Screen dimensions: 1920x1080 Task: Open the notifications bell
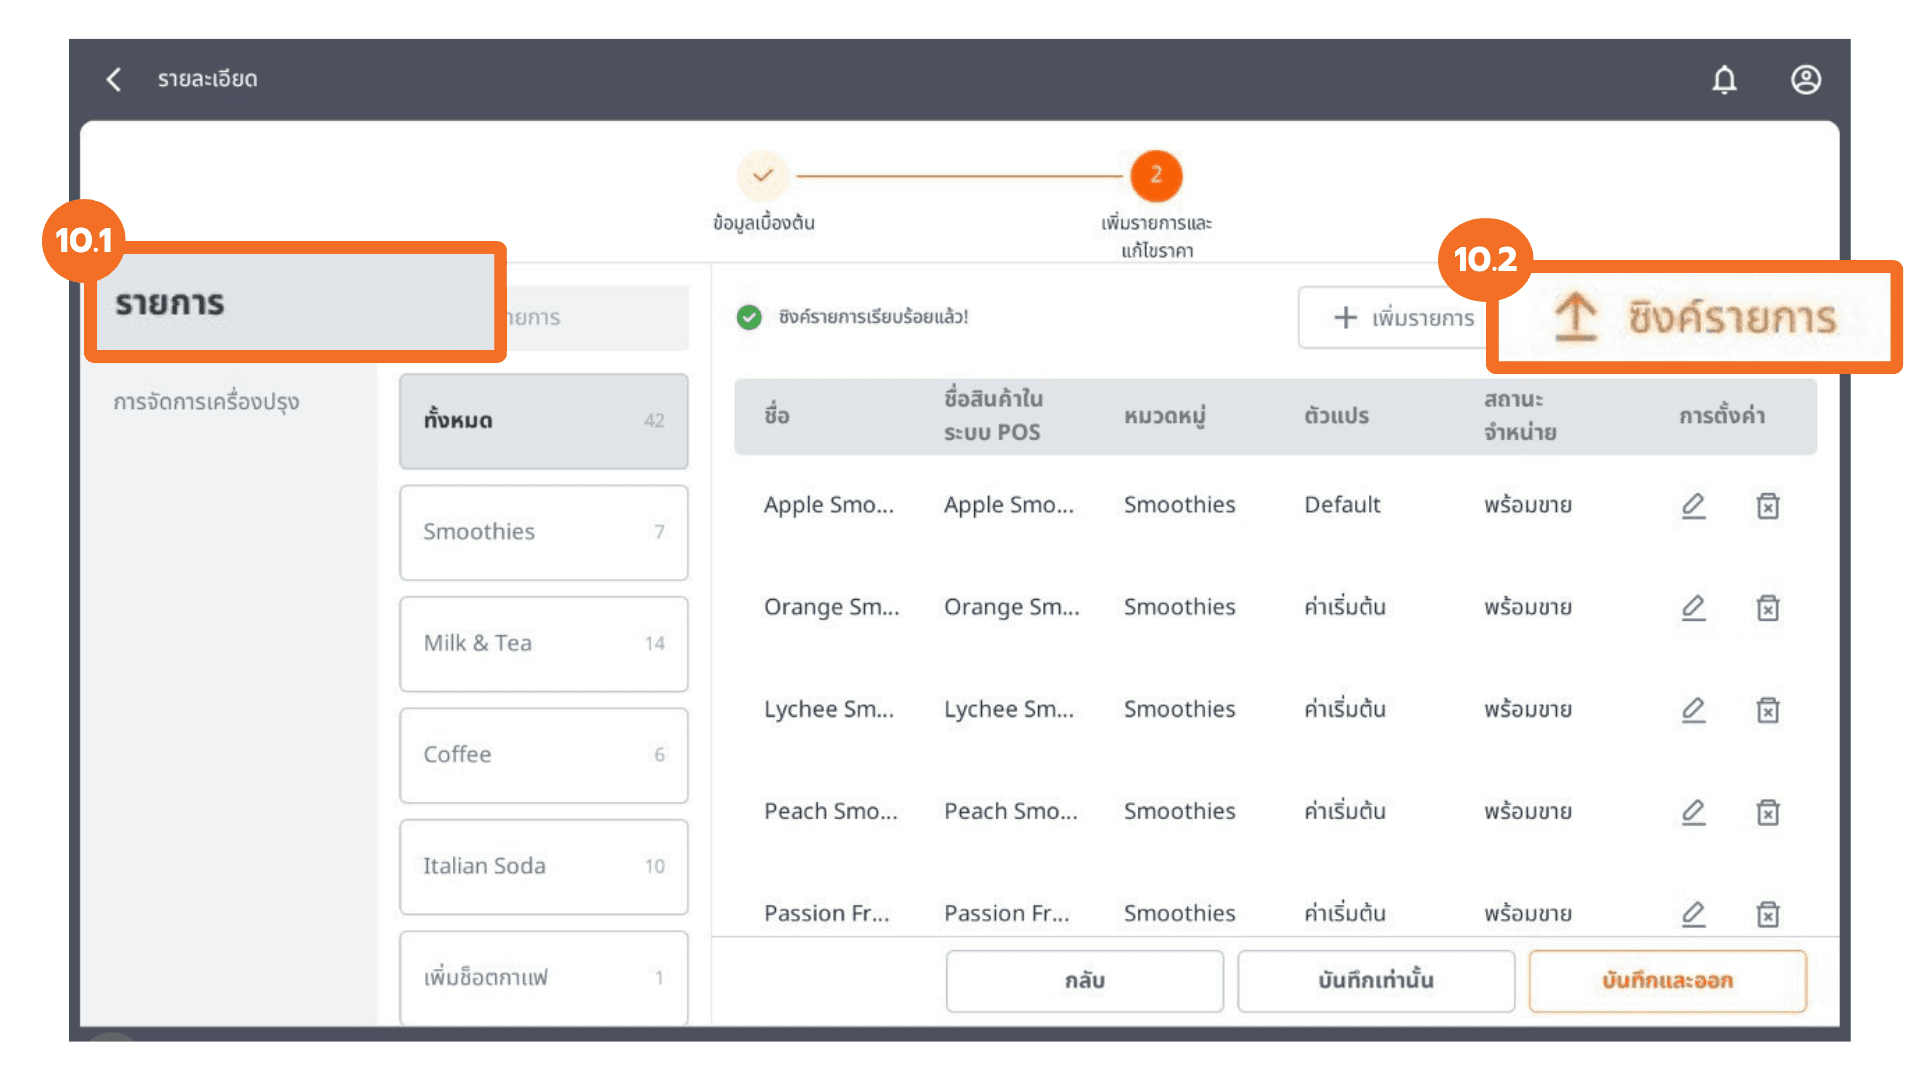pyautogui.click(x=1724, y=79)
